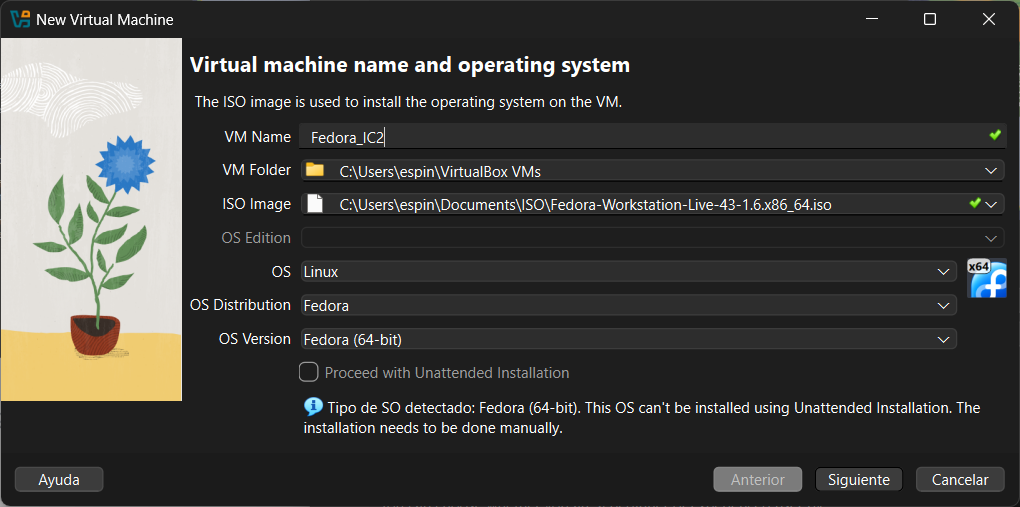Click the VirtualBox logo in the title bar
This screenshot has width=1020, height=507.
pos(20,19)
